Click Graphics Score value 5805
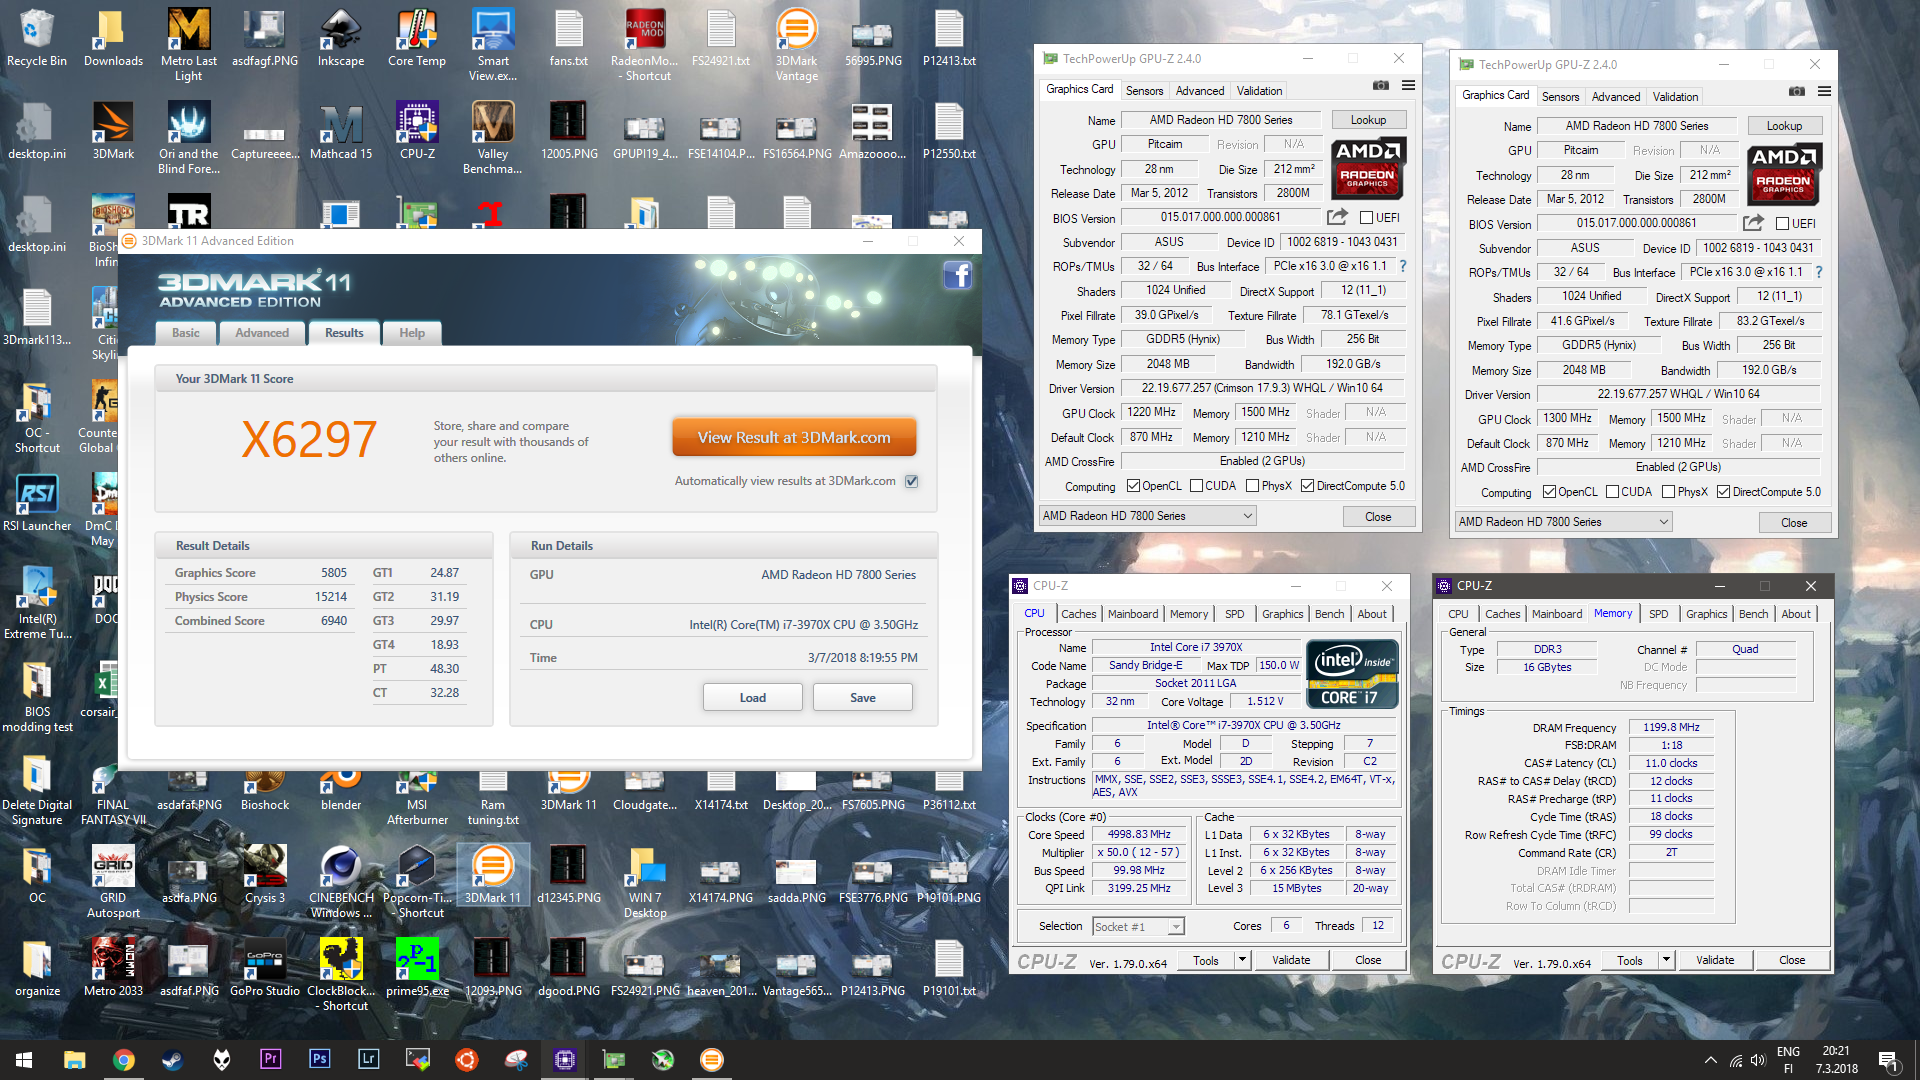 coord(334,573)
